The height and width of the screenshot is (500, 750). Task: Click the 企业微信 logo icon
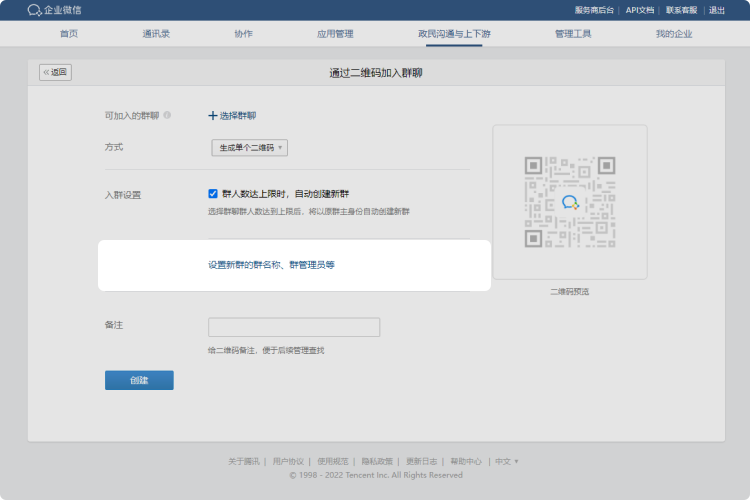point(34,10)
